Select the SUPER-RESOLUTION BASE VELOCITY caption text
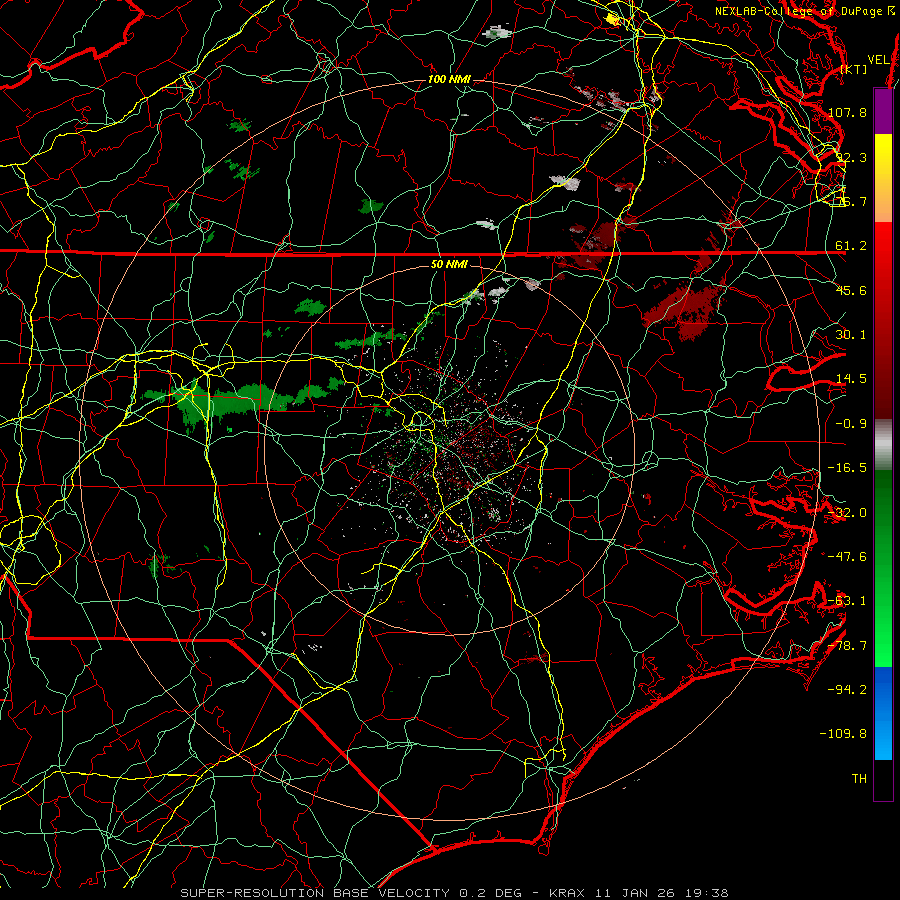Screen dimensions: 900x900 pyautogui.click(x=315, y=893)
